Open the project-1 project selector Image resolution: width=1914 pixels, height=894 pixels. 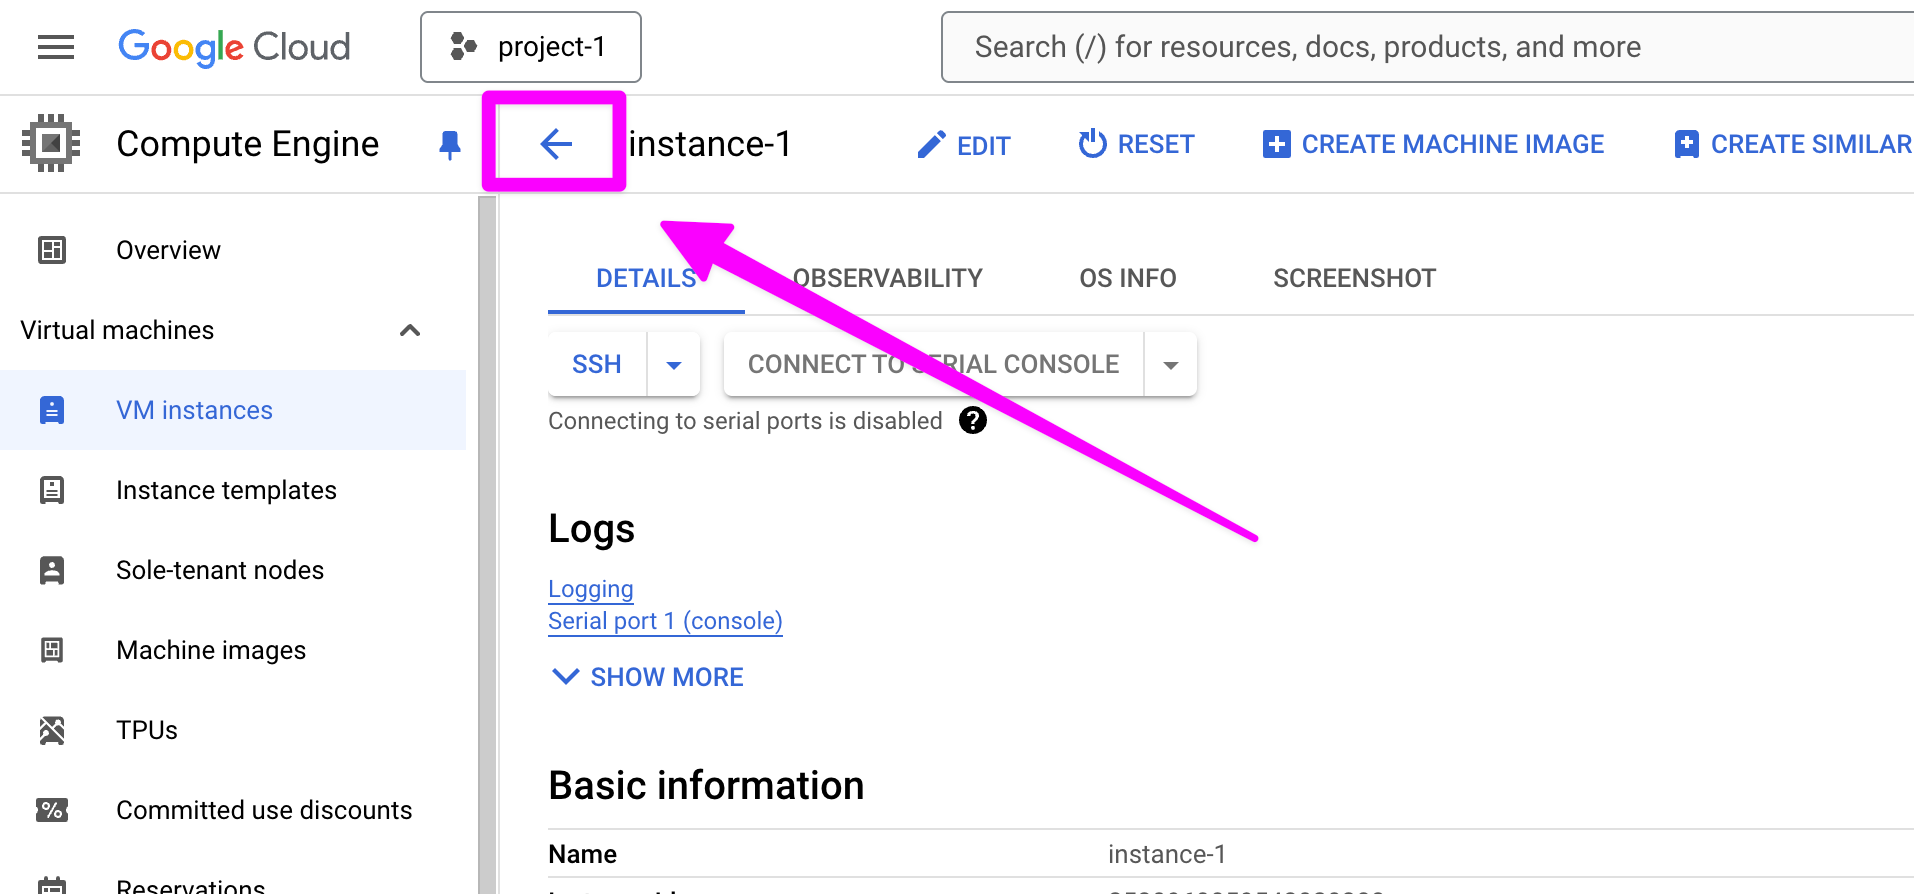pos(531,47)
